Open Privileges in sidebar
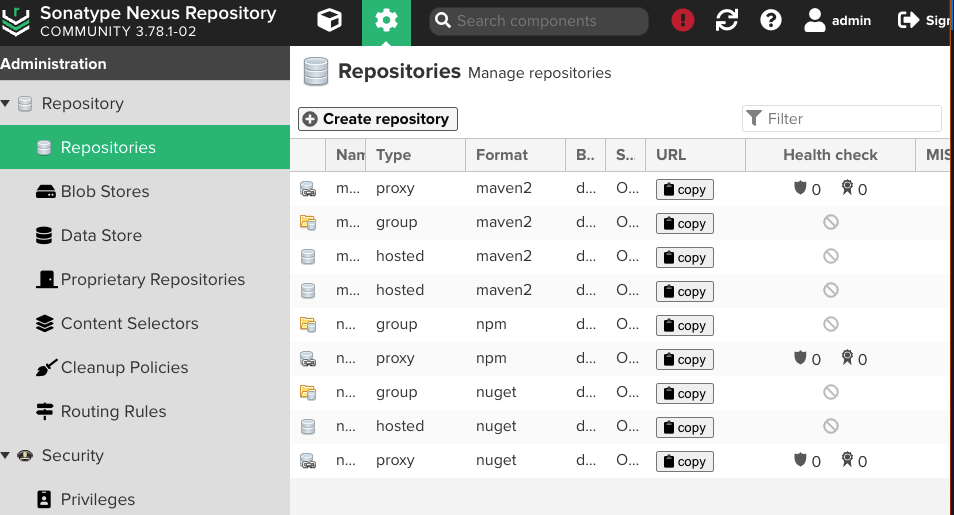 pyautogui.click(x=145, y=499)
